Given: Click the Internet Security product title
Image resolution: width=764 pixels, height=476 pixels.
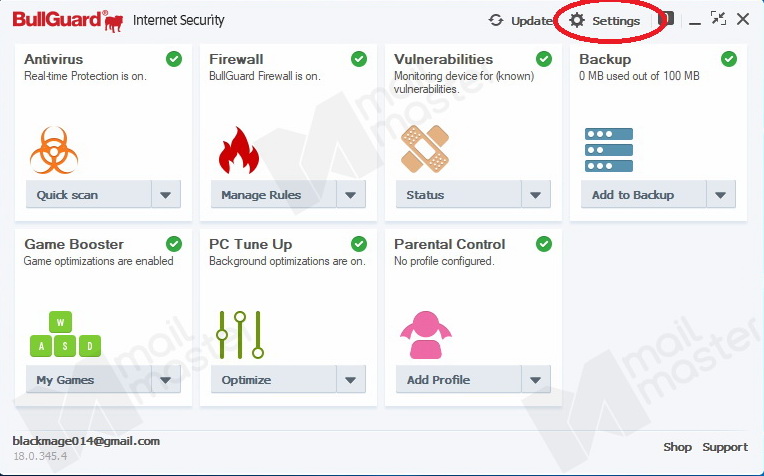Looking at the screenshot, I should pyautogui.click(x=178, y=20).
